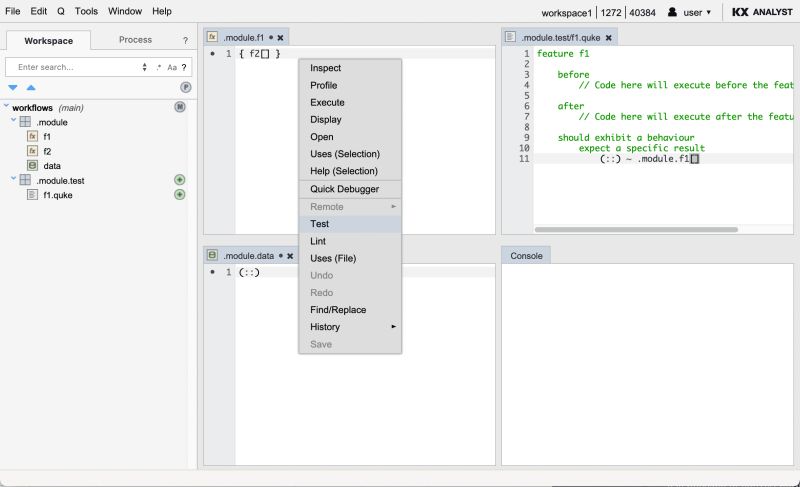
Task: Click the green plus beside f1.quke
Action: point(180,194)
